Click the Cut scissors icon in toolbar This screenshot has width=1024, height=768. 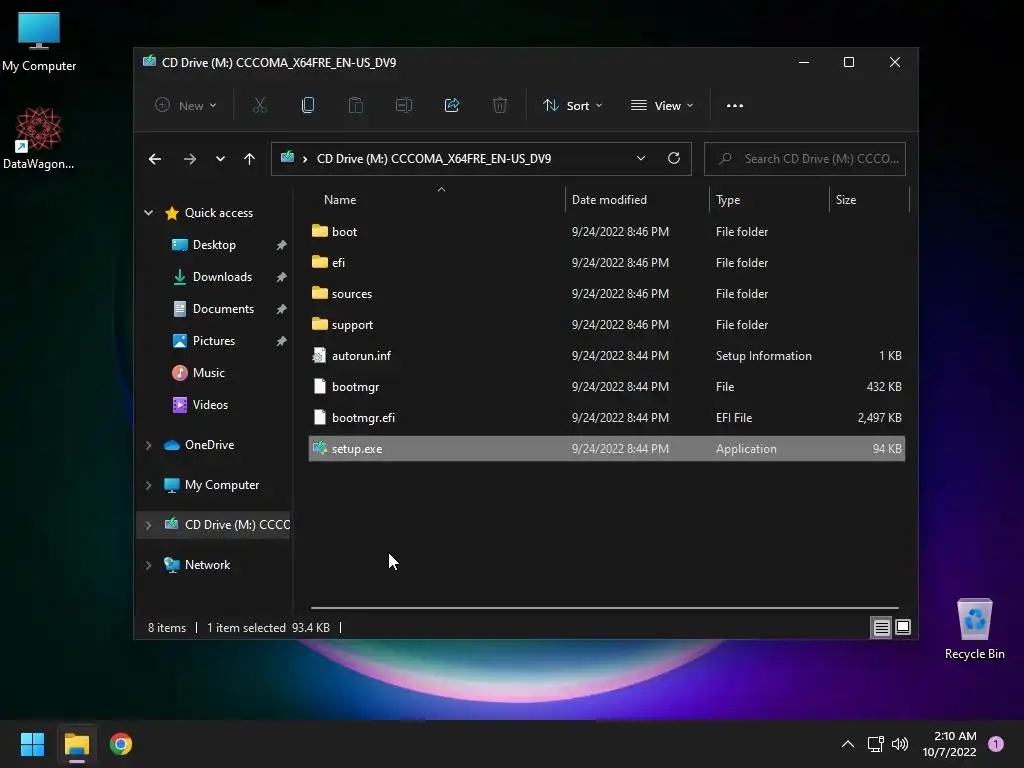[259, 105]
